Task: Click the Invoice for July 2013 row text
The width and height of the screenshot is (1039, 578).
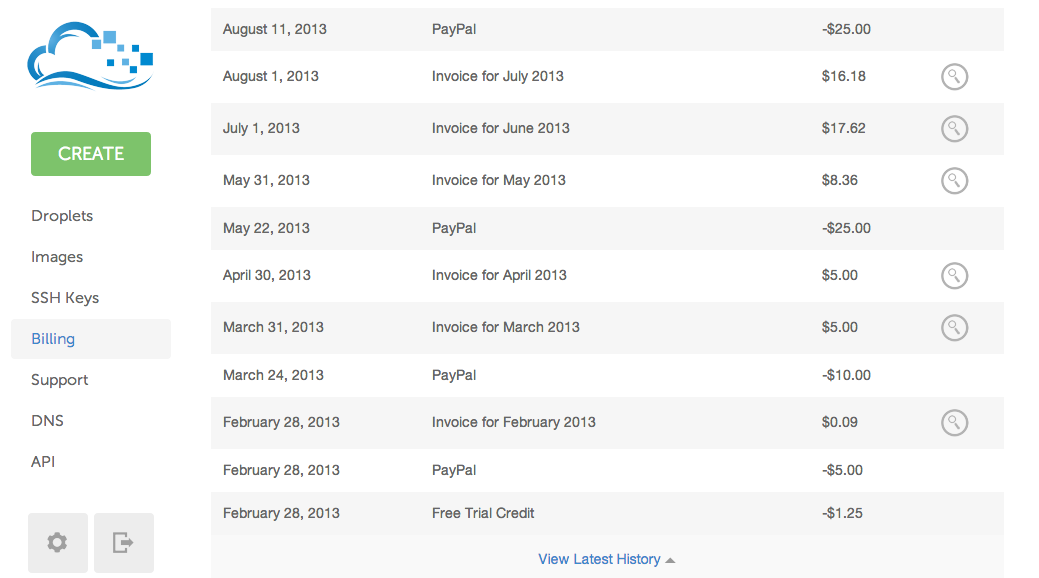Action: pos(497,77)
